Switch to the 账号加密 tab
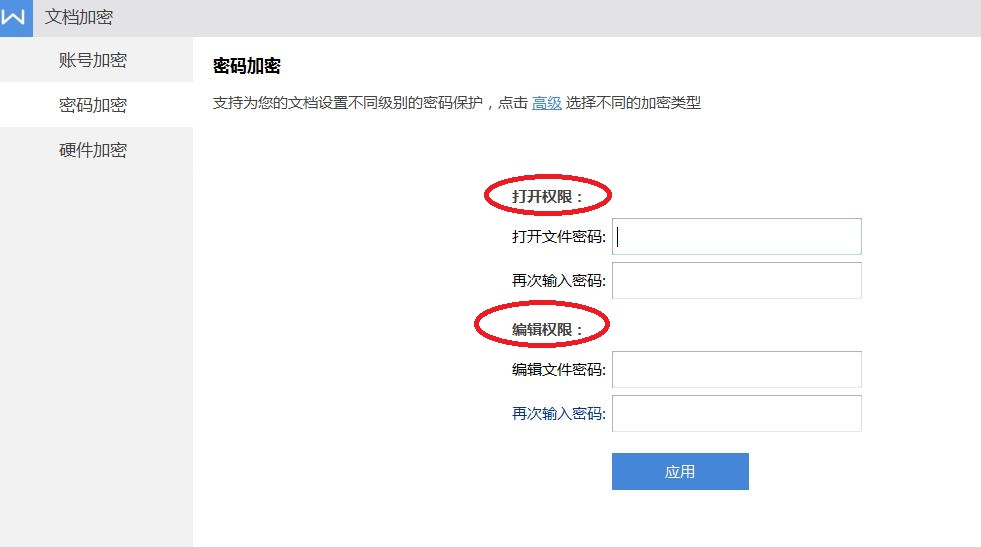Screen dimensions: 981x547 pos(93,60)
